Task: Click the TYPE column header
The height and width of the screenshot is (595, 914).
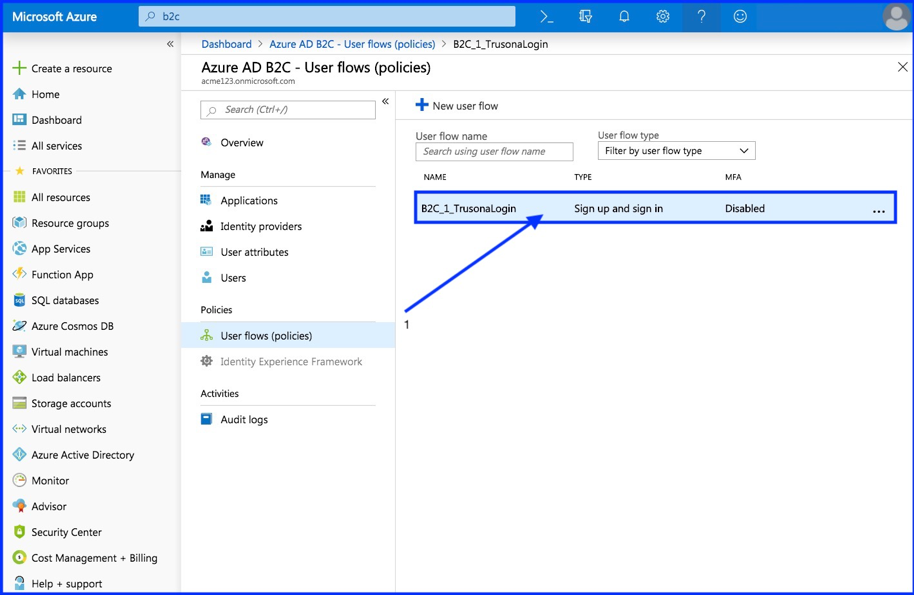Action: point(583,177)
